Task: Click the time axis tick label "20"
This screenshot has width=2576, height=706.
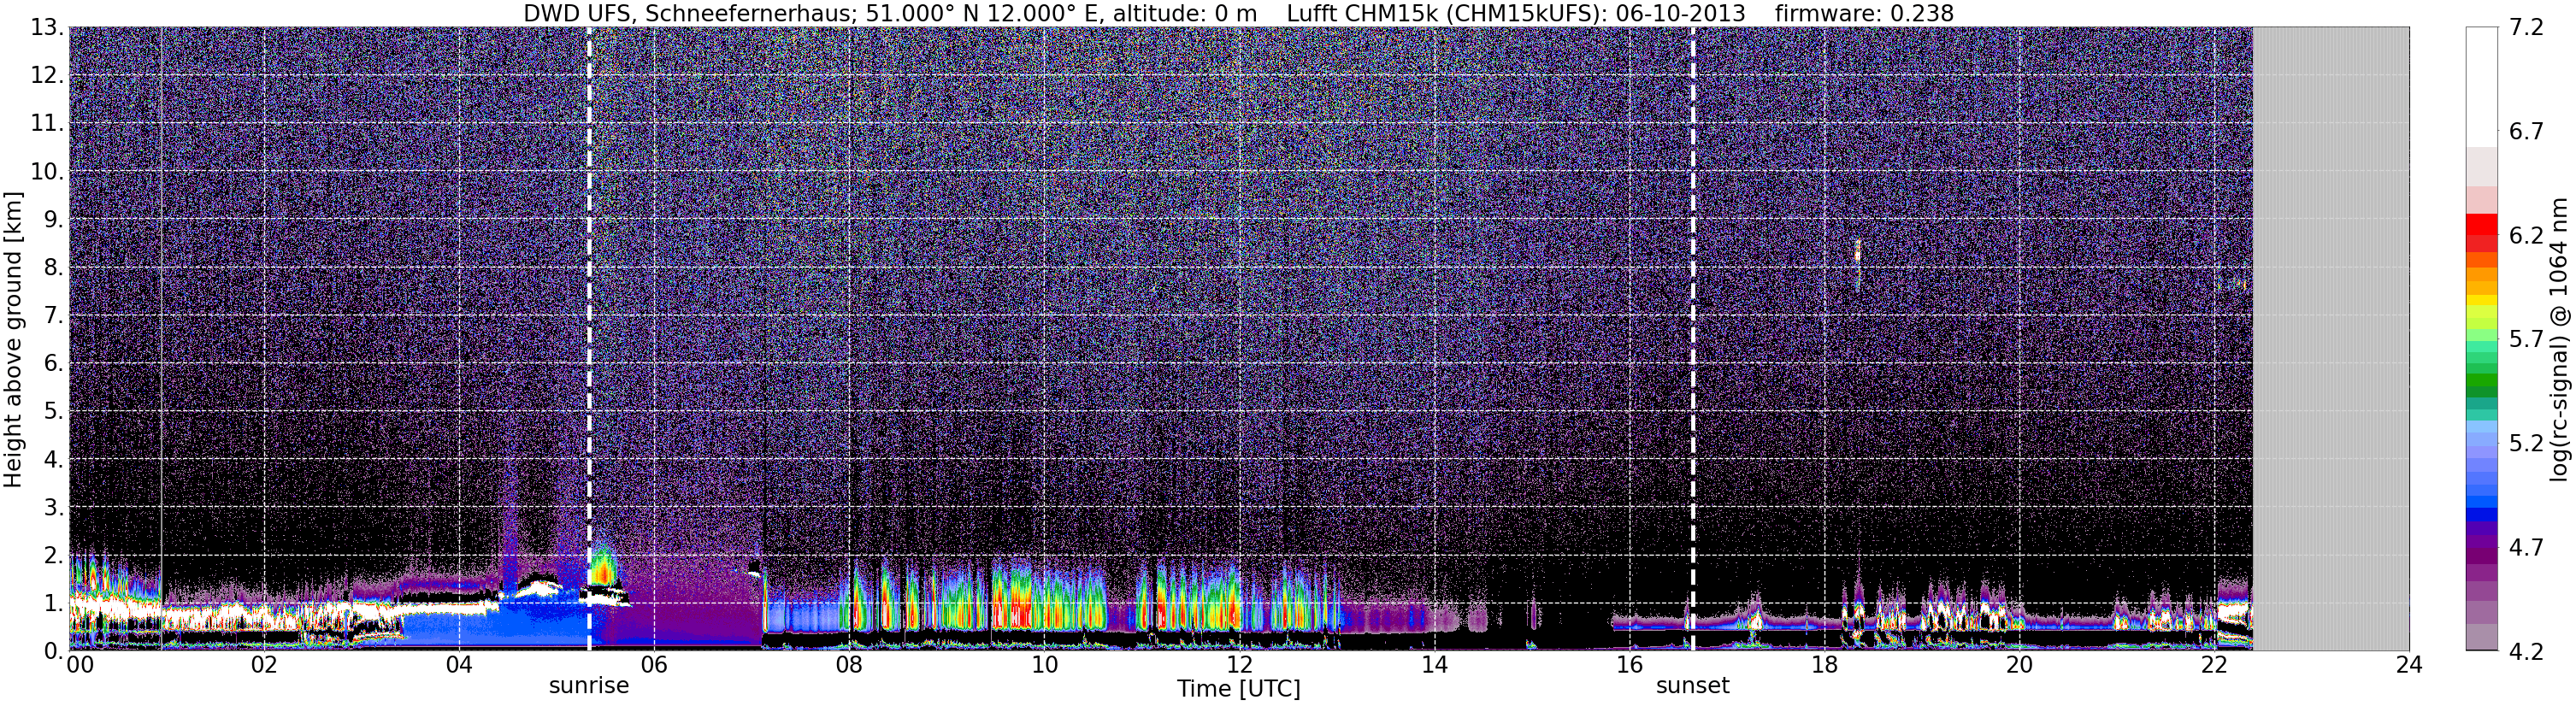Action: [2019, 666]
